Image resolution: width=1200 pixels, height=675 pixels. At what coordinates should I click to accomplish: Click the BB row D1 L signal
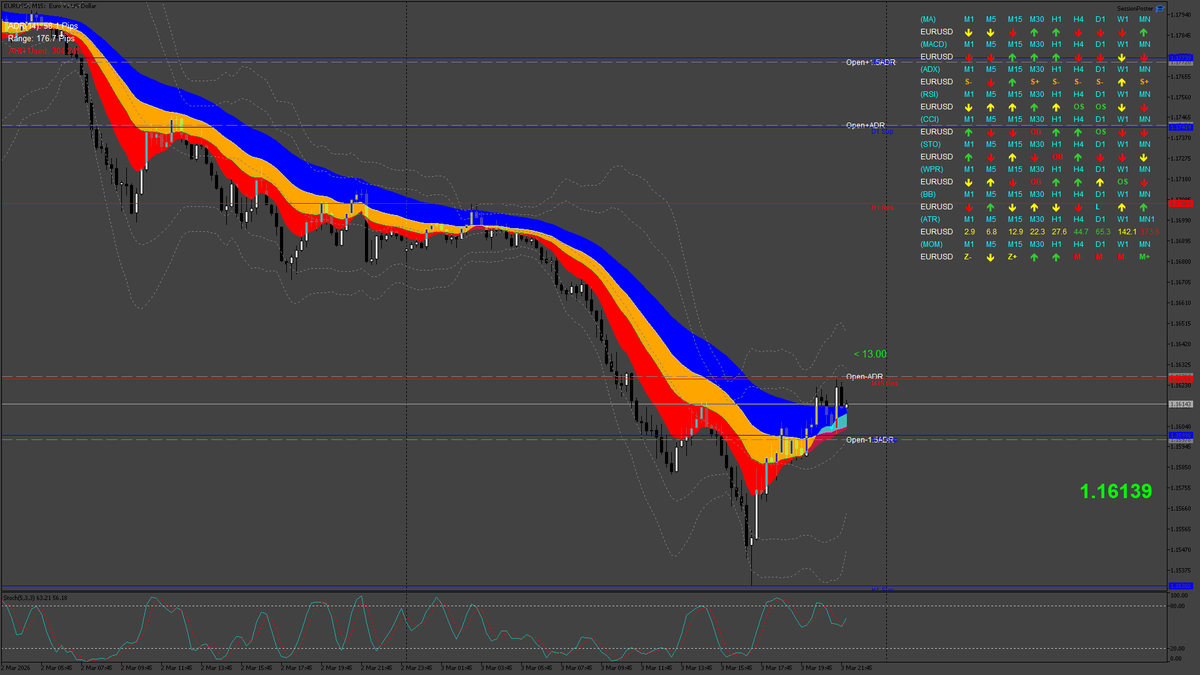point(1097,207)
